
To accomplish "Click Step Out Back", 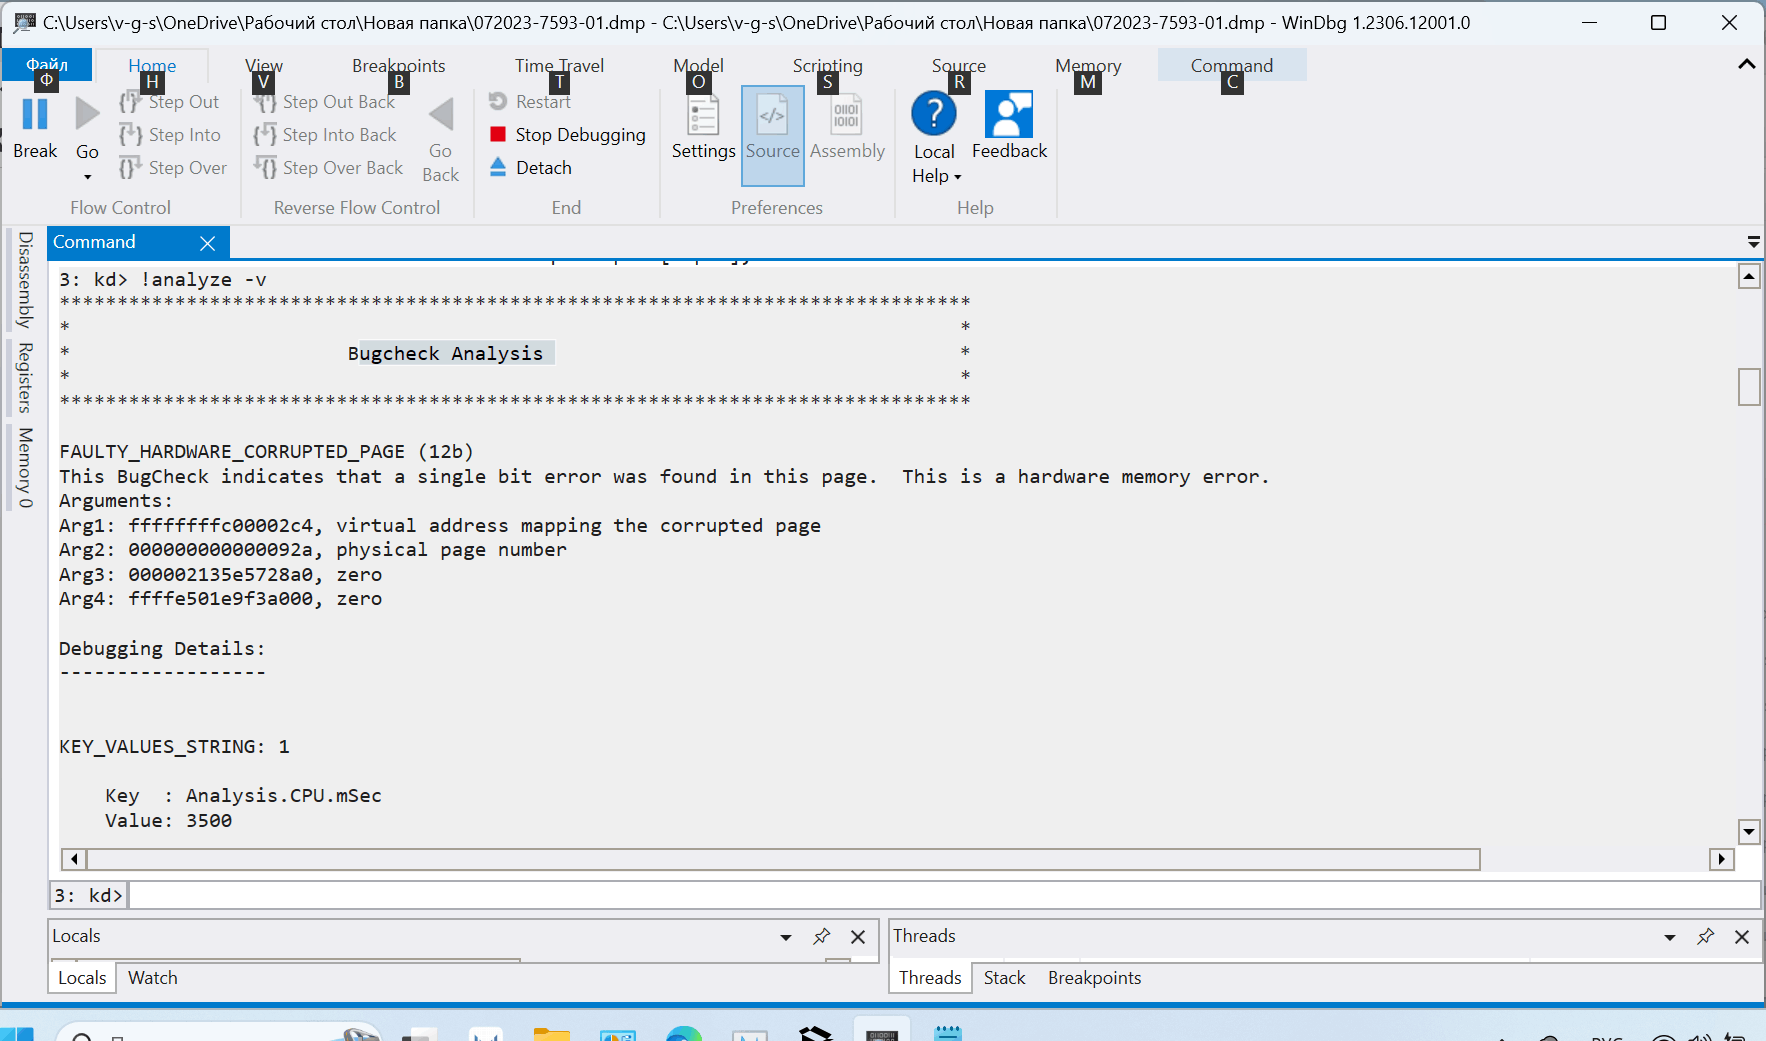I will tap(325, 102).
